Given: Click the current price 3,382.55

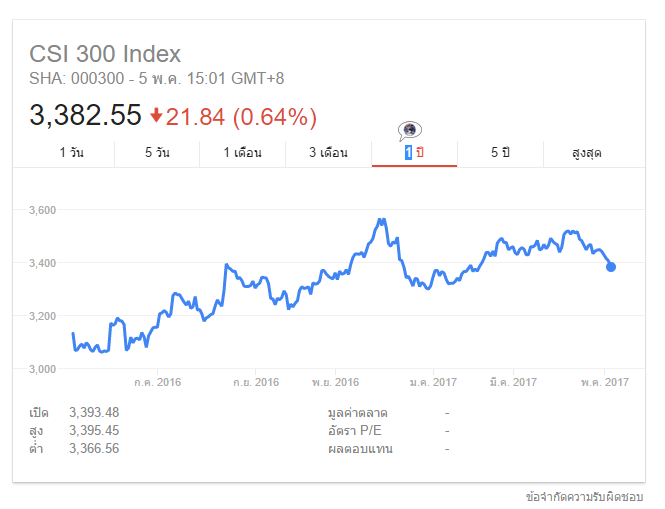Looking at the screenshot, I should pos(86,116).
